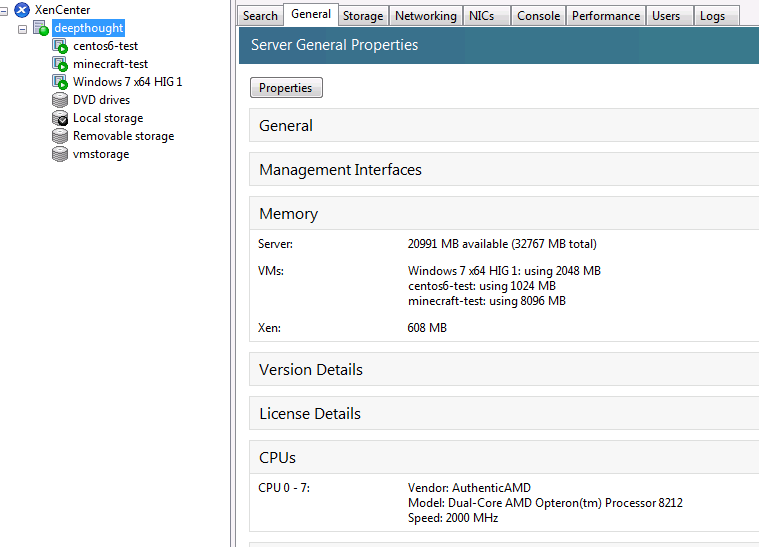Expand the Management Interfaces section
Screen dimensions: 759x547
pos(340,170)
